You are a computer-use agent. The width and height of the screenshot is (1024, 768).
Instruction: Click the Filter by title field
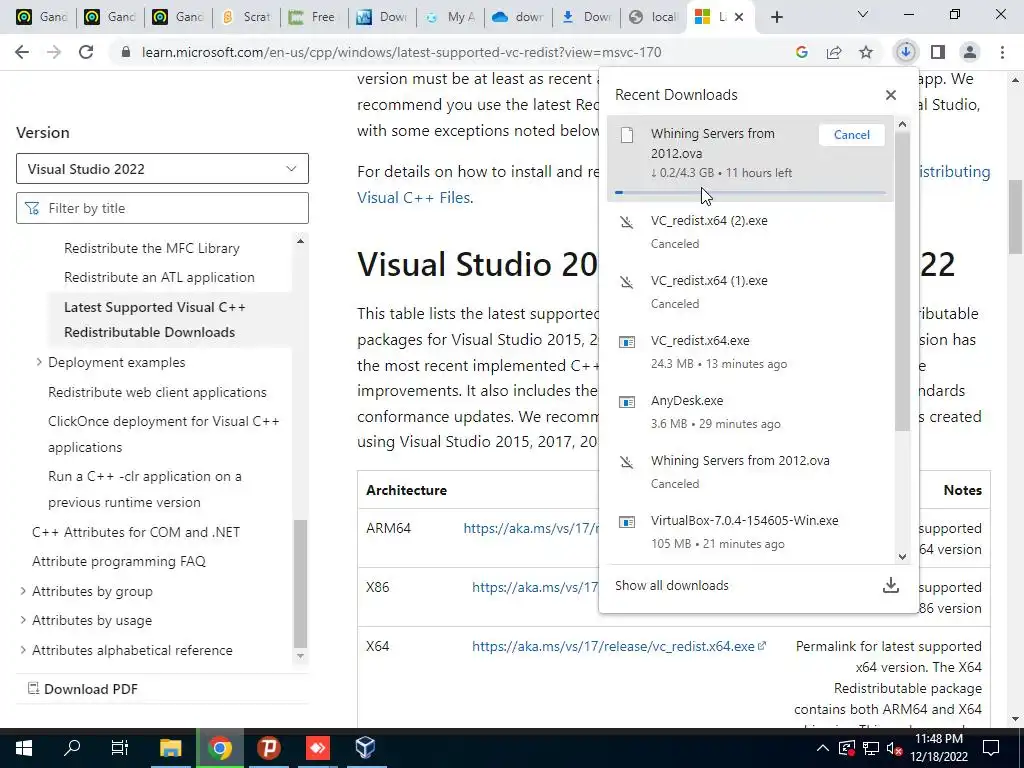[162, 208]
